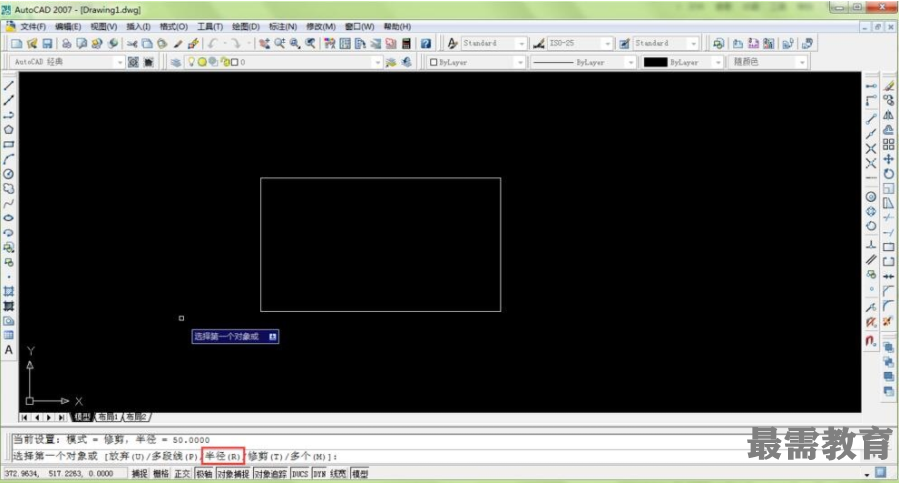Image resolution: width=899 pixels, height=483 pixels.
Task: Click the Zoom Realtime magnifier icon
Action: [280, 44]
